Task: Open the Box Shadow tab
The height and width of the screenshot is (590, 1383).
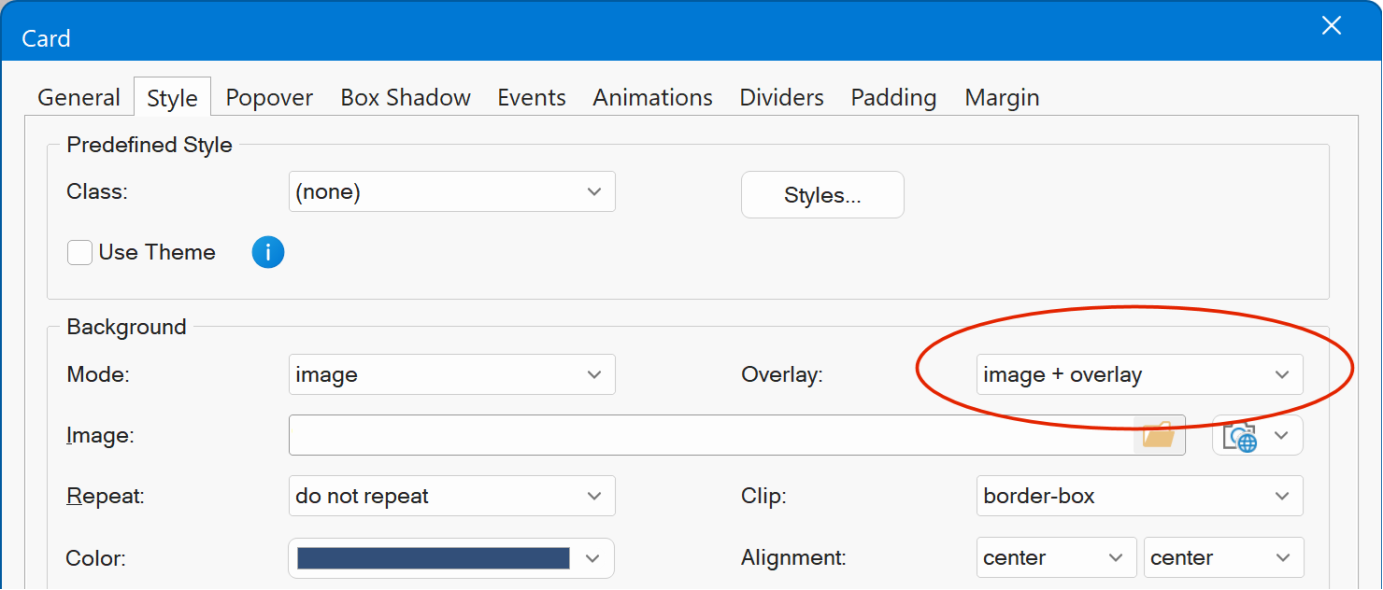Action: point(405,98)
